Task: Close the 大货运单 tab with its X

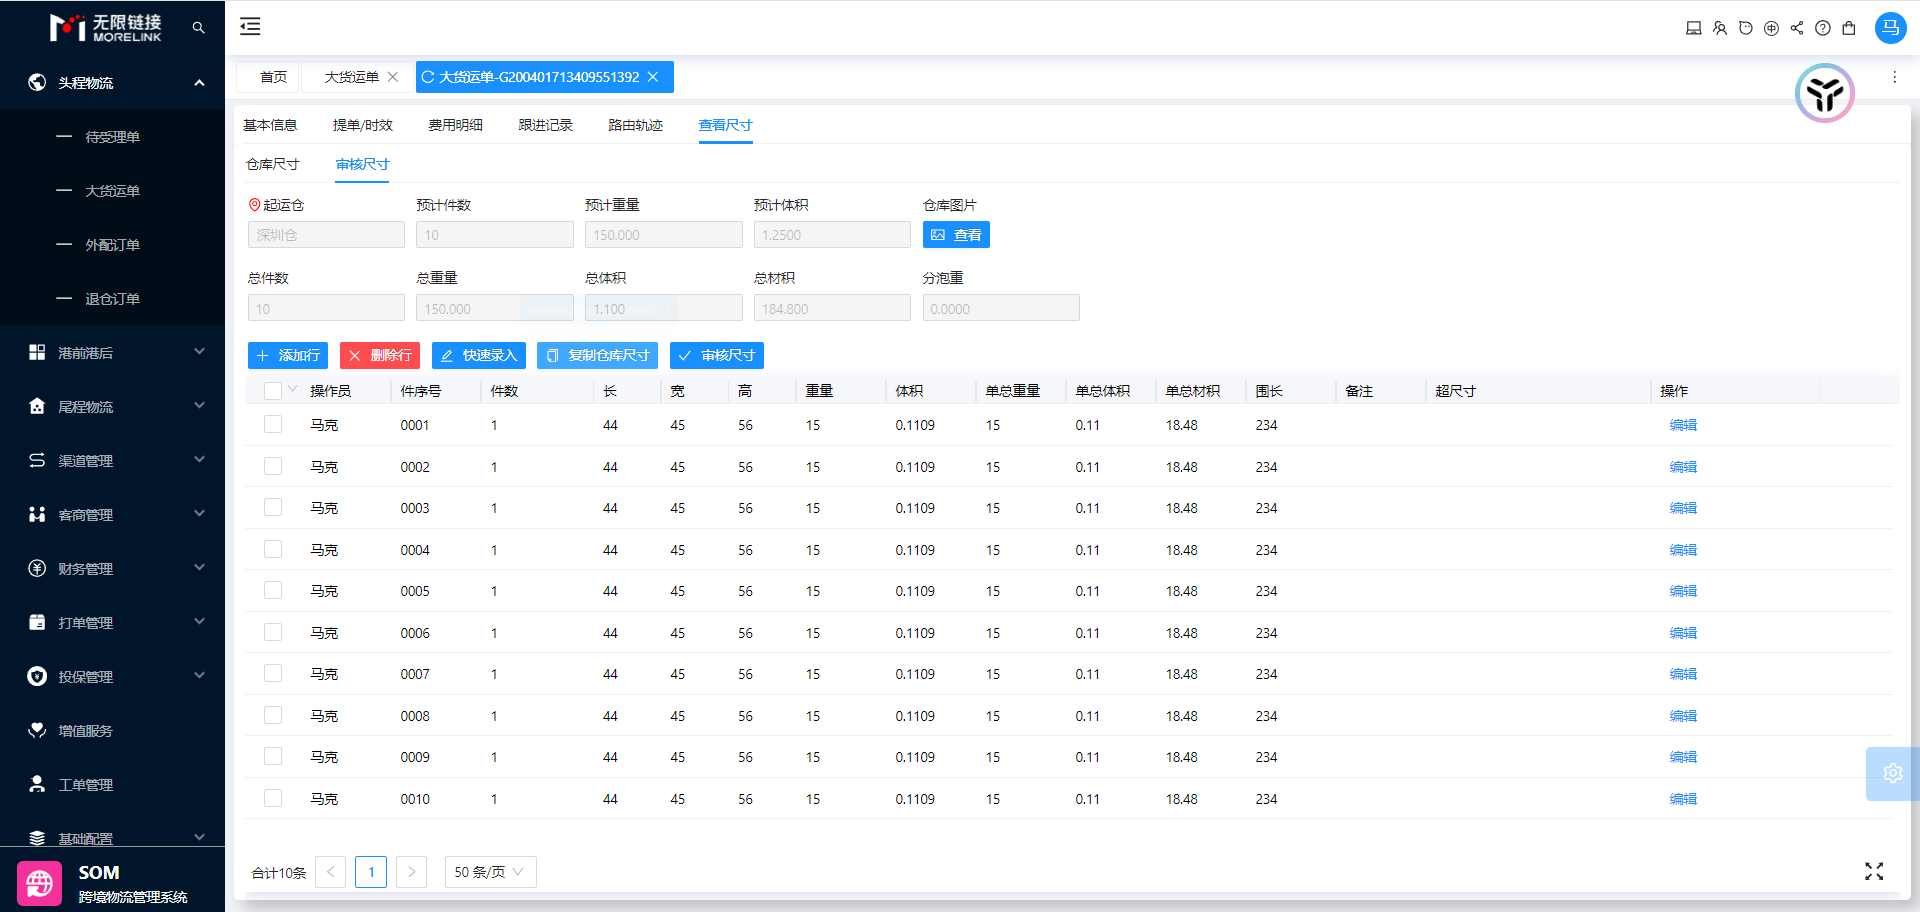Action: [393, 77]
